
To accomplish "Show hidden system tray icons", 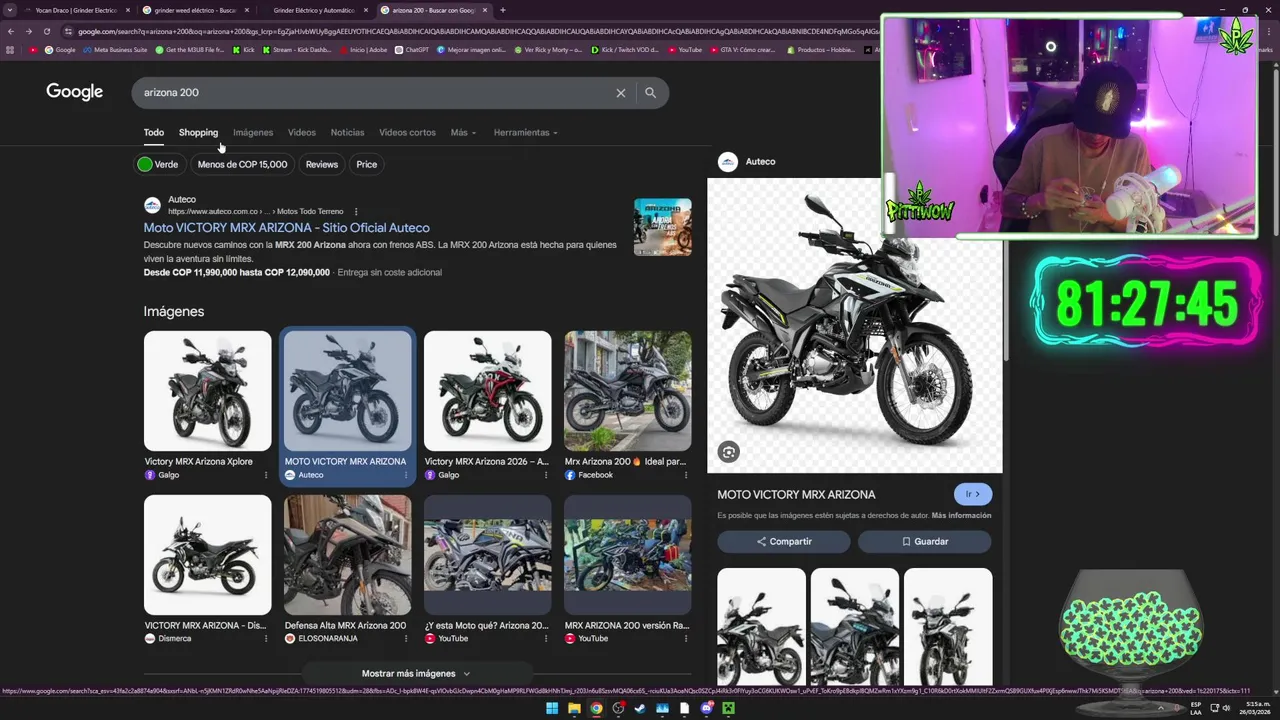I will 1160,708.
